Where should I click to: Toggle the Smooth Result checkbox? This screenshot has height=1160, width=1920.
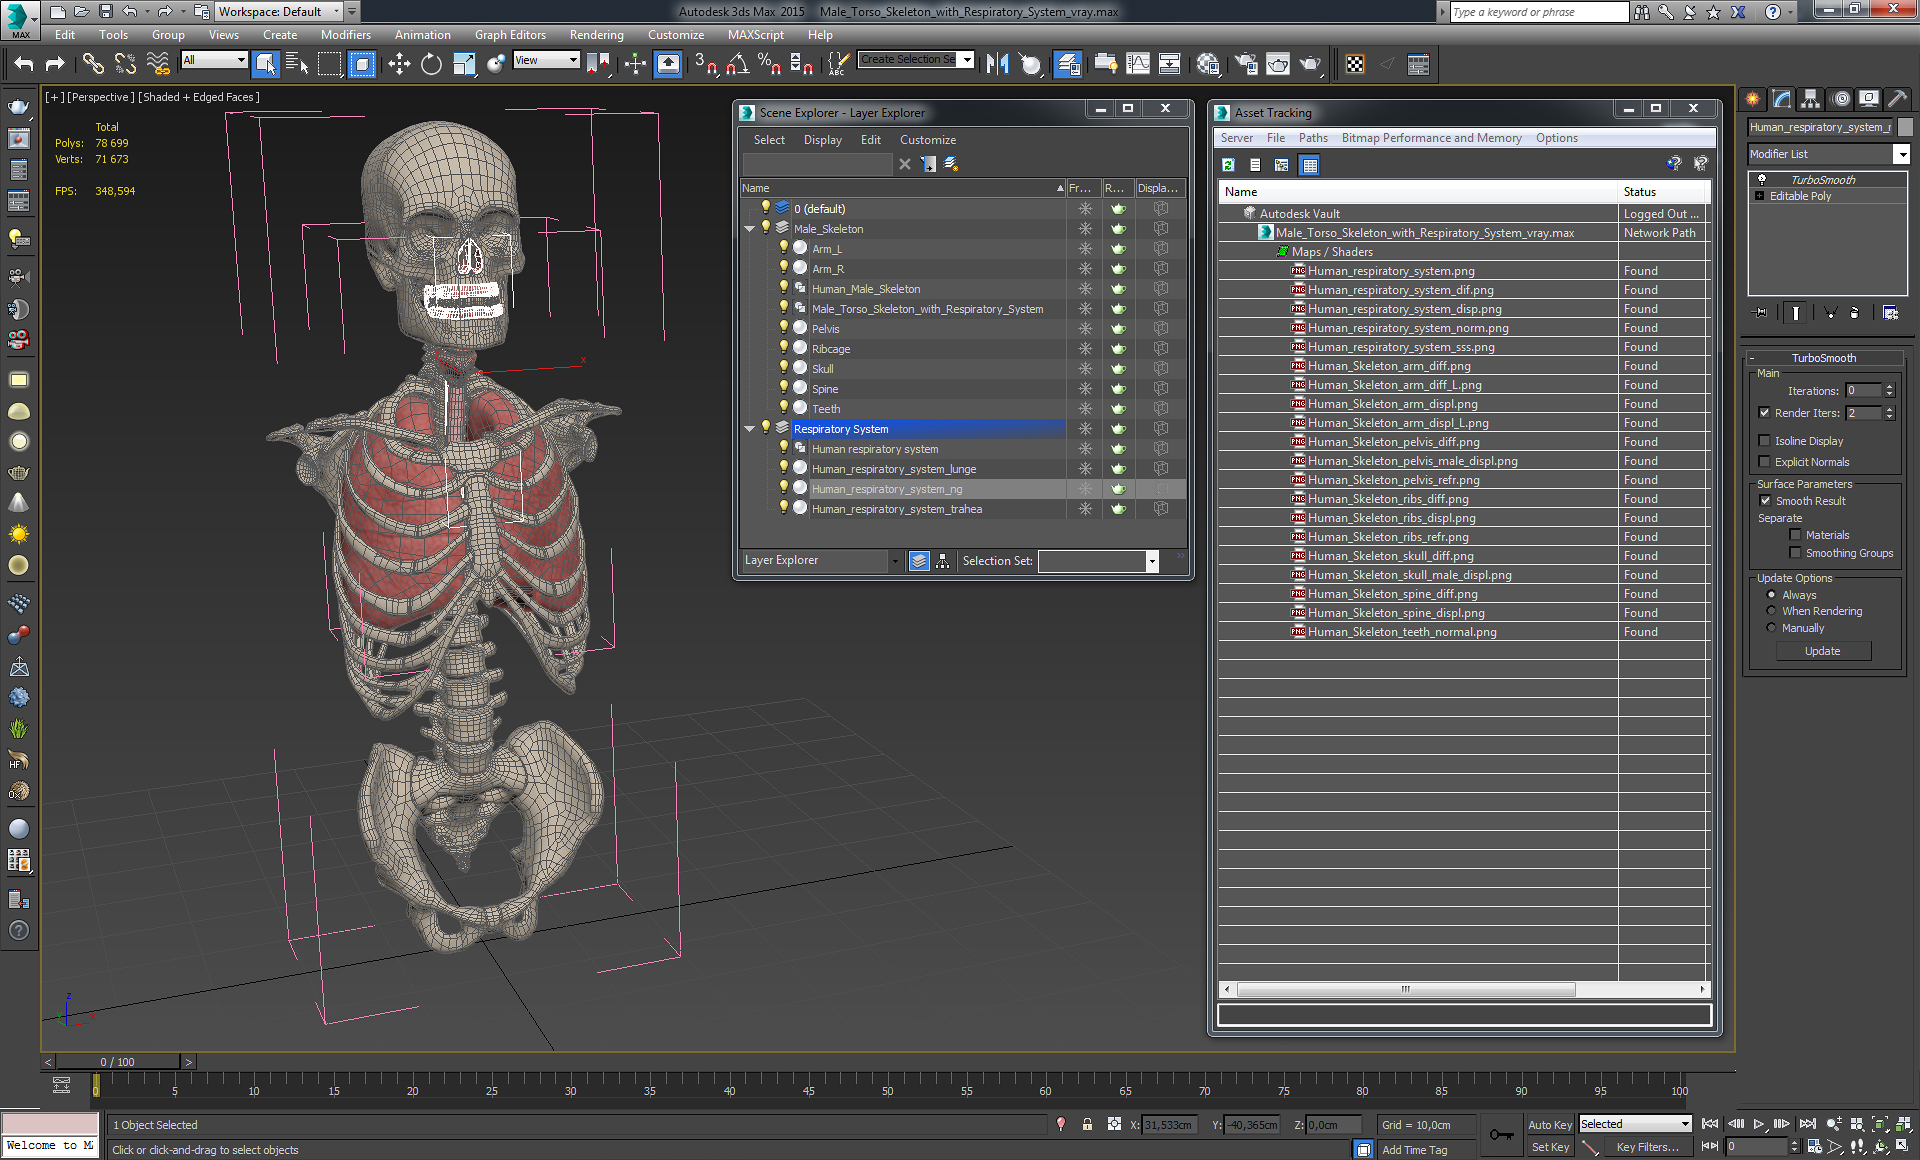pos(1765,501)
